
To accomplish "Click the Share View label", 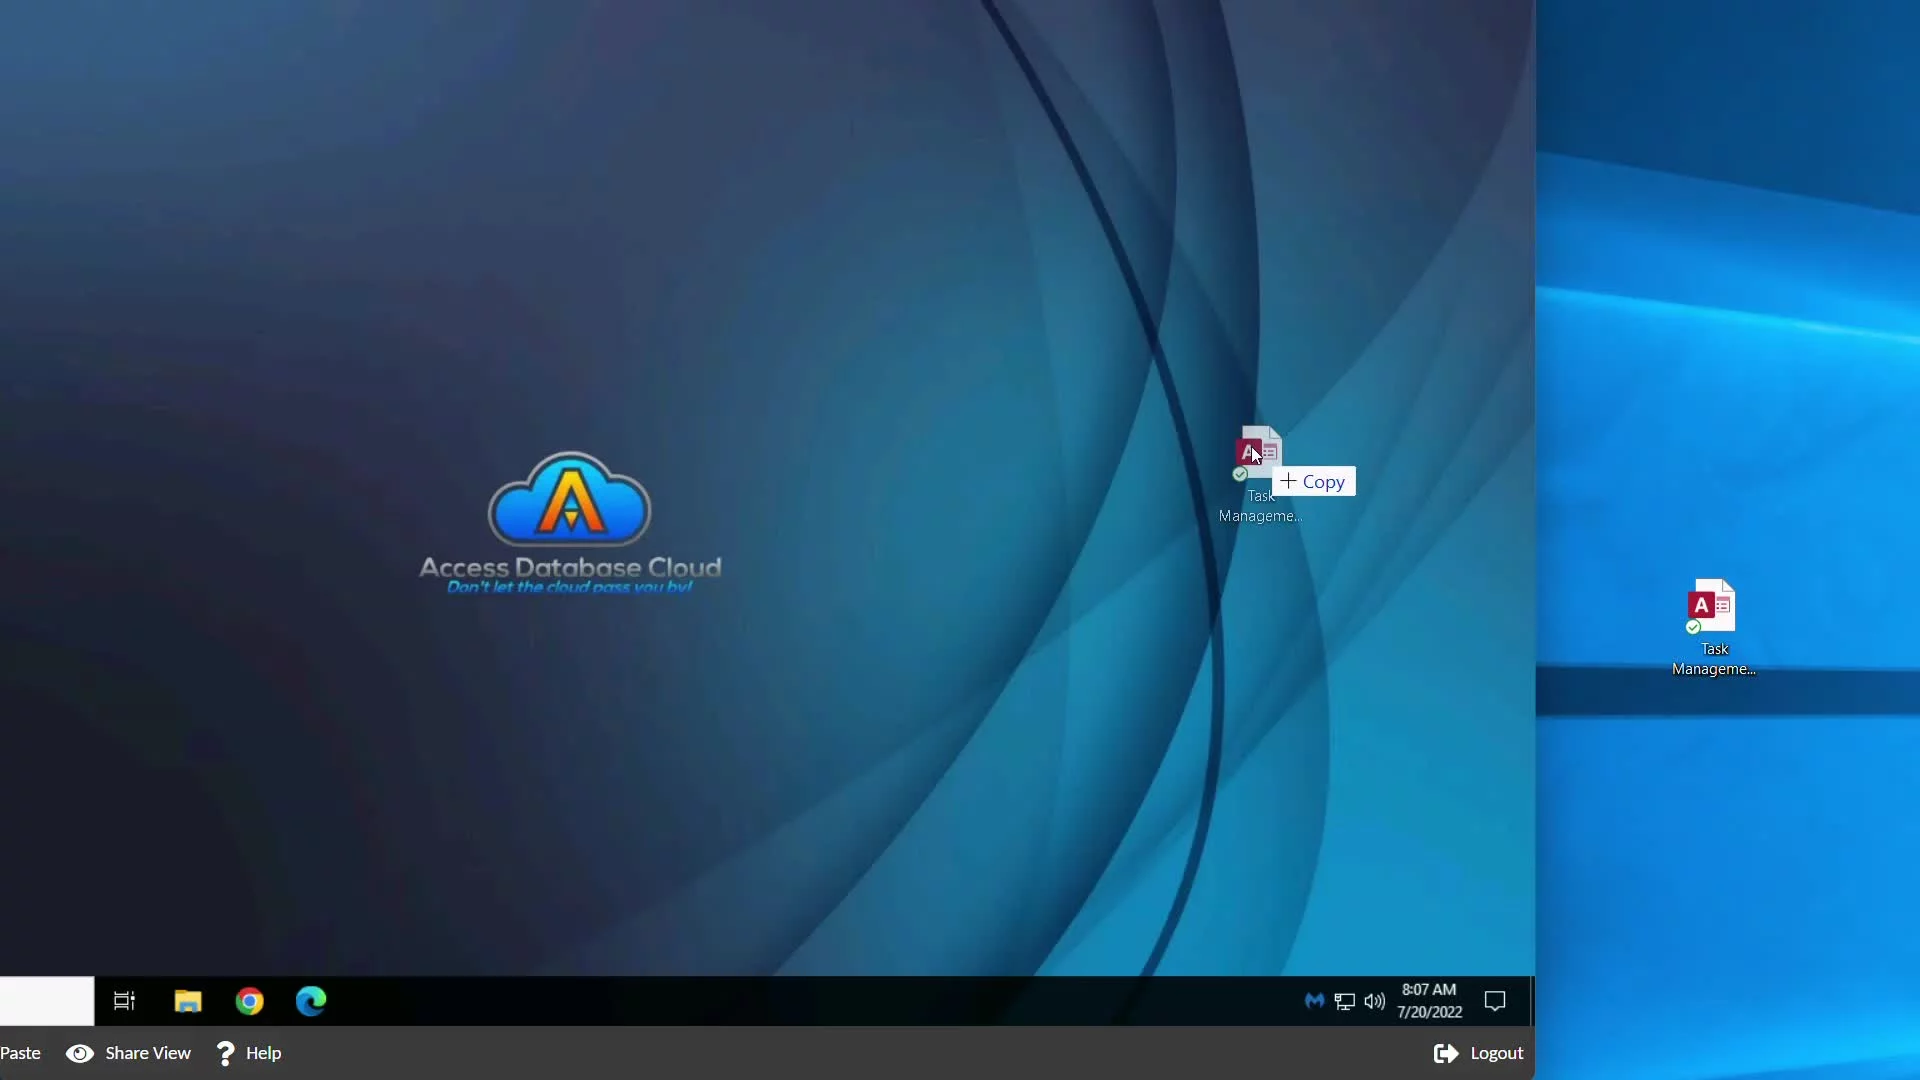I will click(148, 1053).
